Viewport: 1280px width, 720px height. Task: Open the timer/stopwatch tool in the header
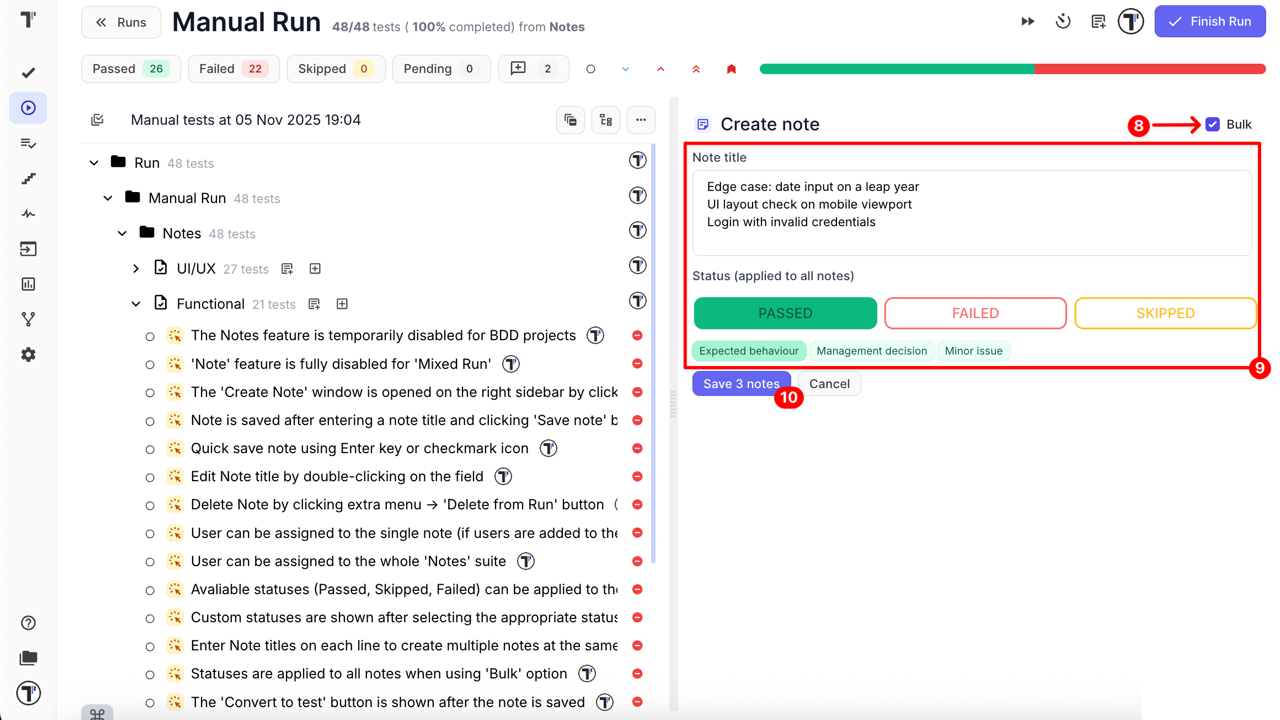point(1062,20)
